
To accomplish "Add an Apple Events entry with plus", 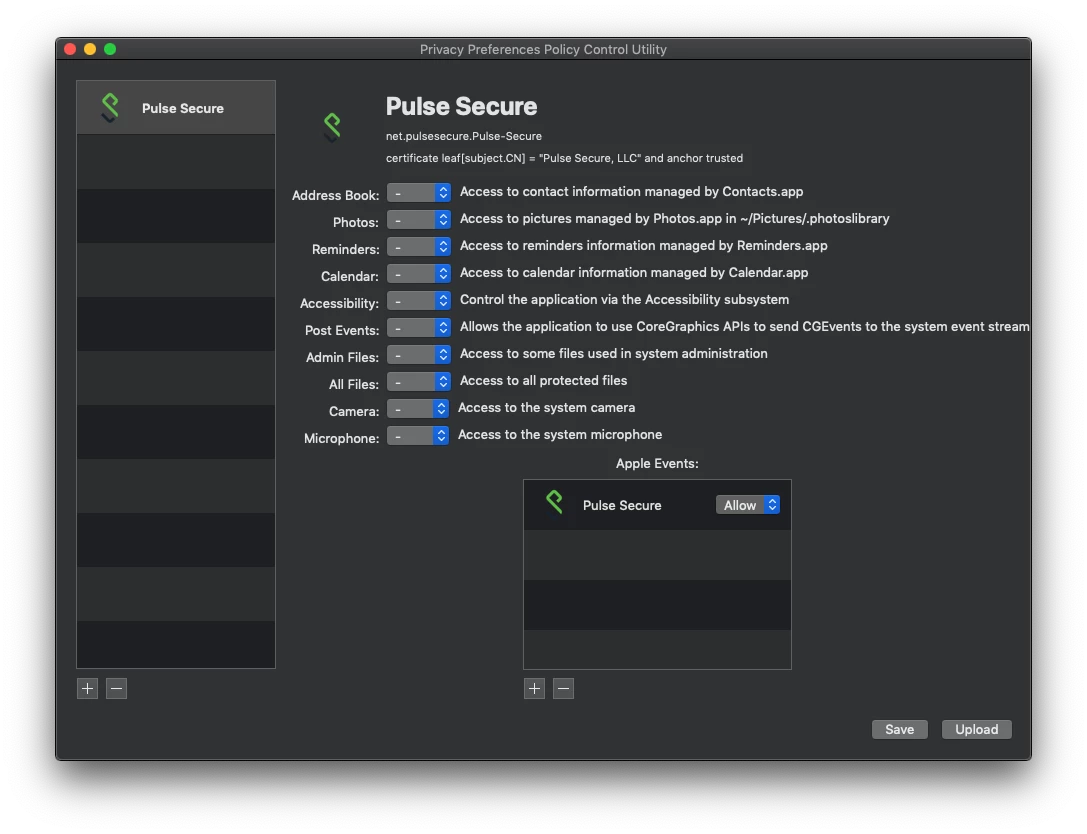I will pyautogui.click(x=534, y=688).
